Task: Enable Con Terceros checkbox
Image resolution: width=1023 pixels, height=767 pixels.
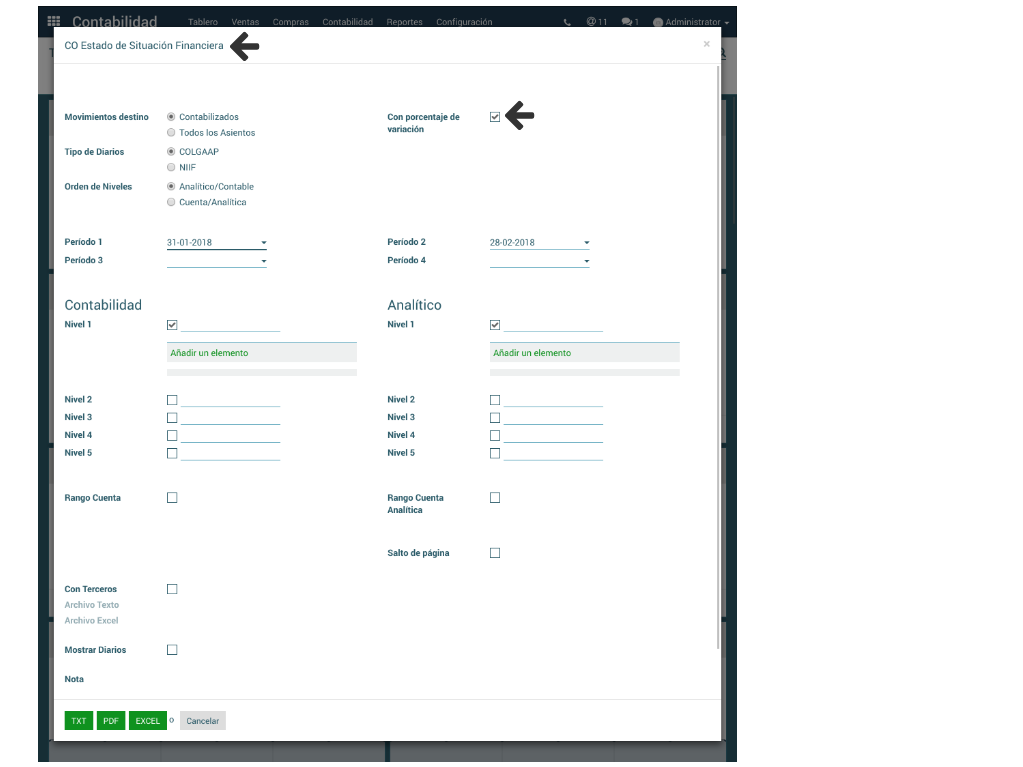Action: tap(172, 589)
